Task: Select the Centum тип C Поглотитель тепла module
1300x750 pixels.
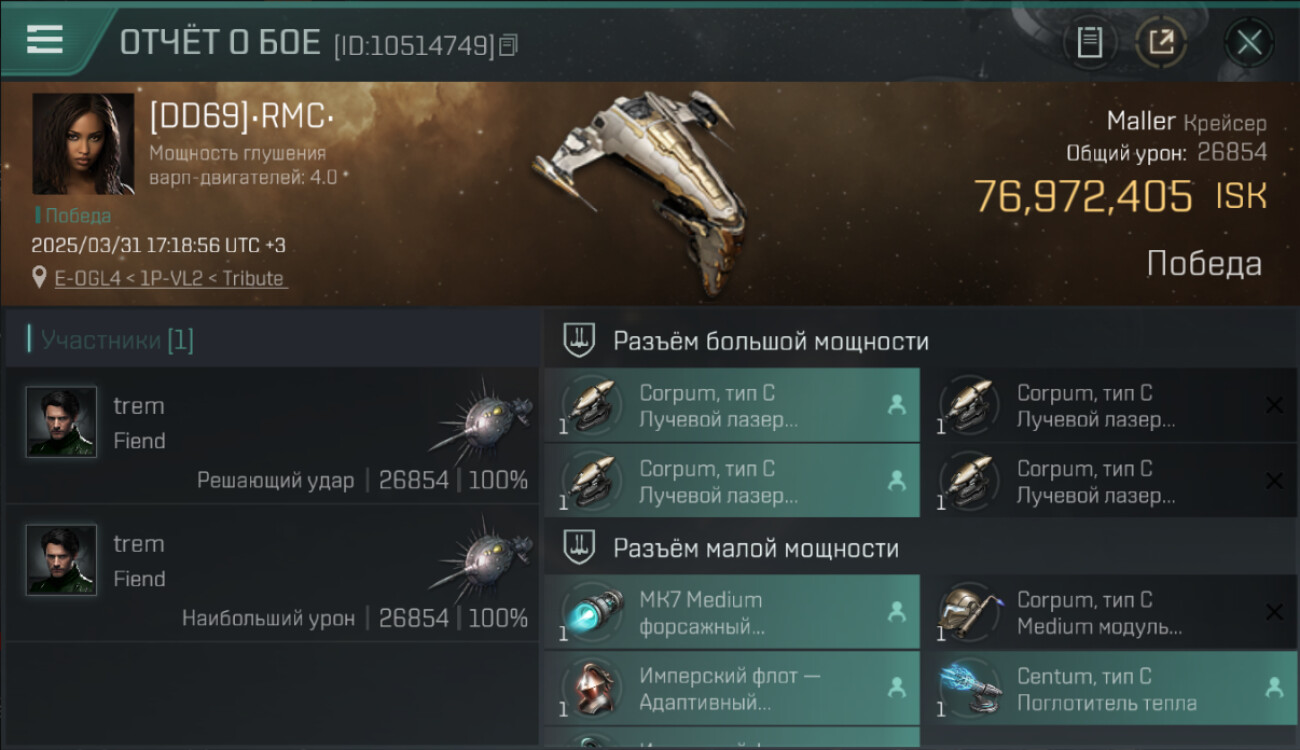Action: click(x=1110, y=689)
